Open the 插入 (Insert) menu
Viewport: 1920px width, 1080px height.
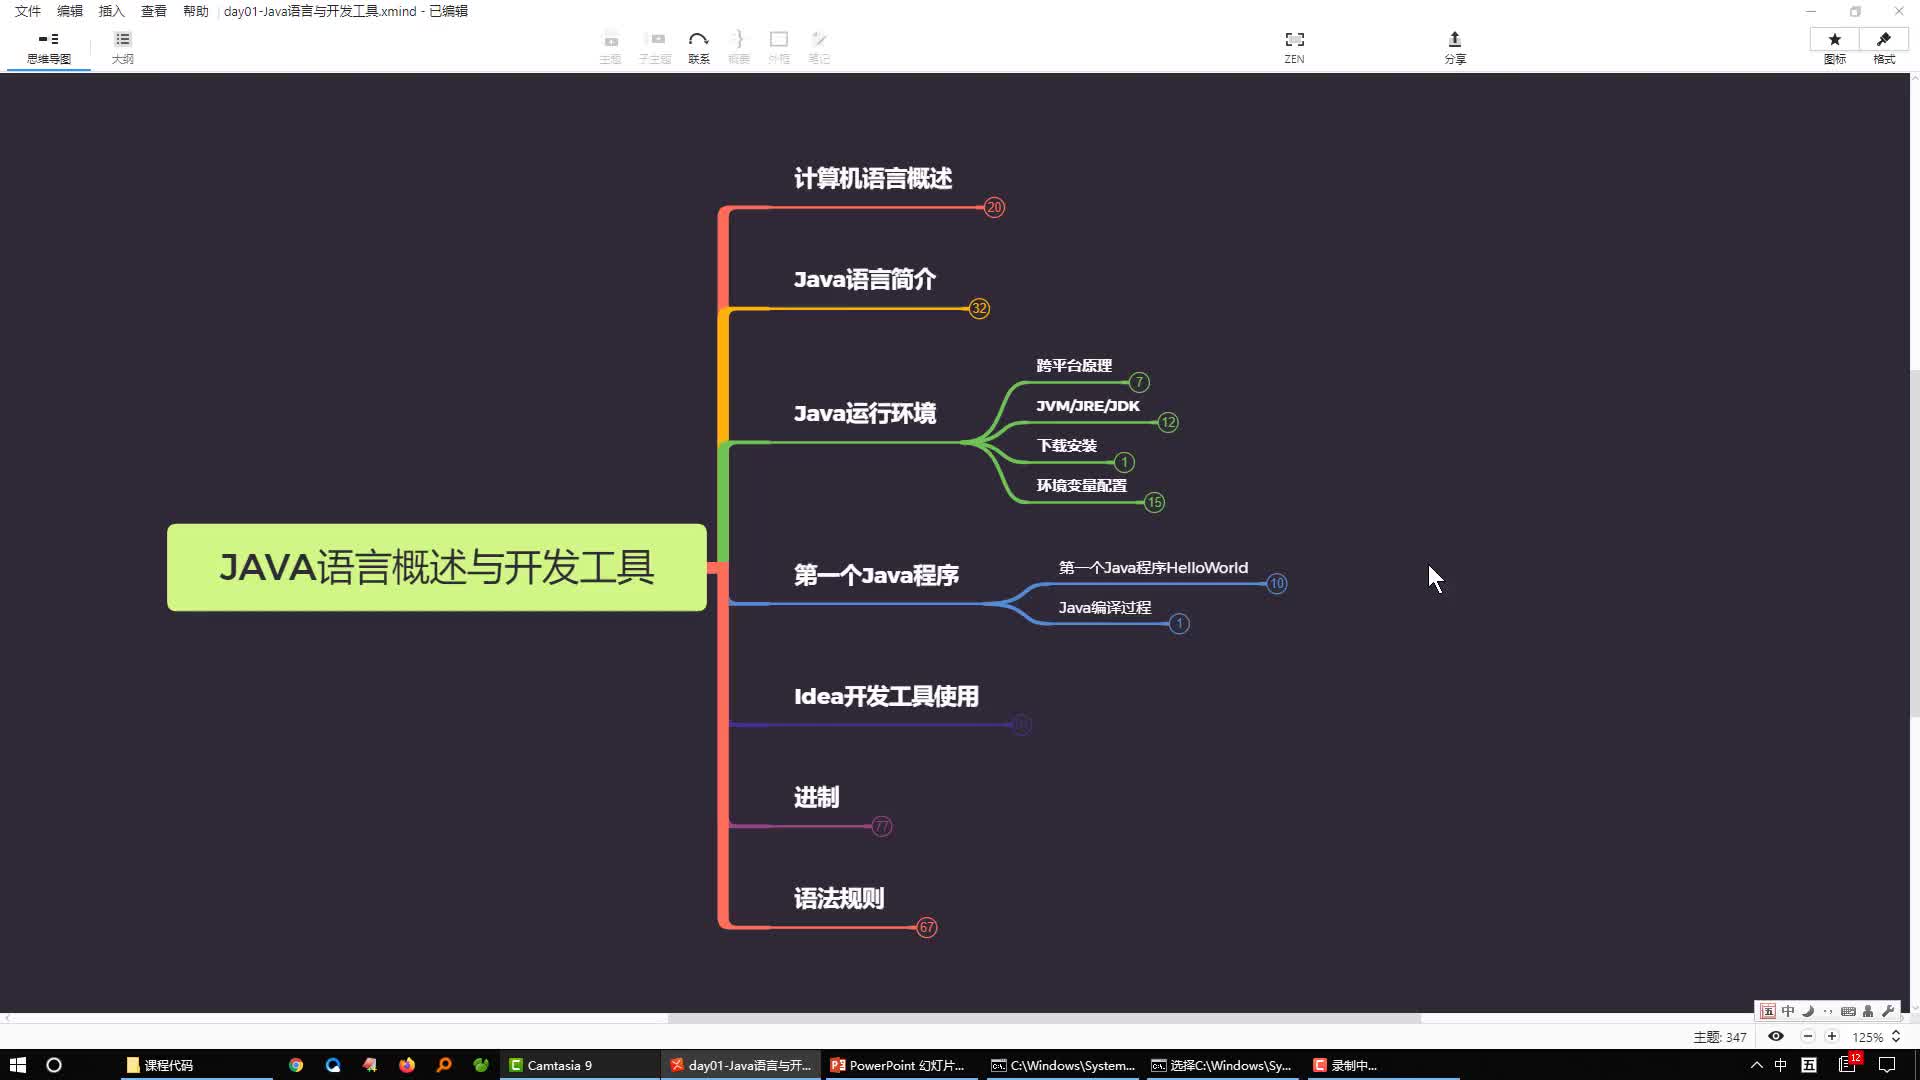(x=111, y=11)
